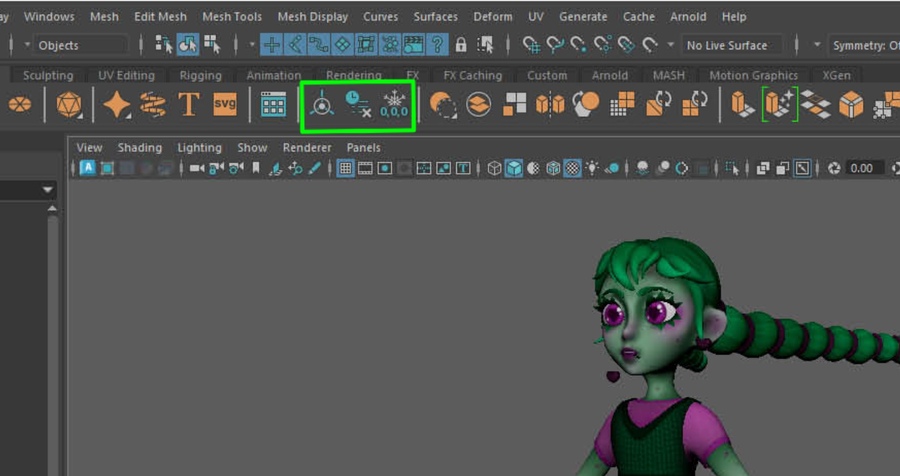Click the Mirror shelf icon
The image size is (900, 476).
tap(551, 105)
